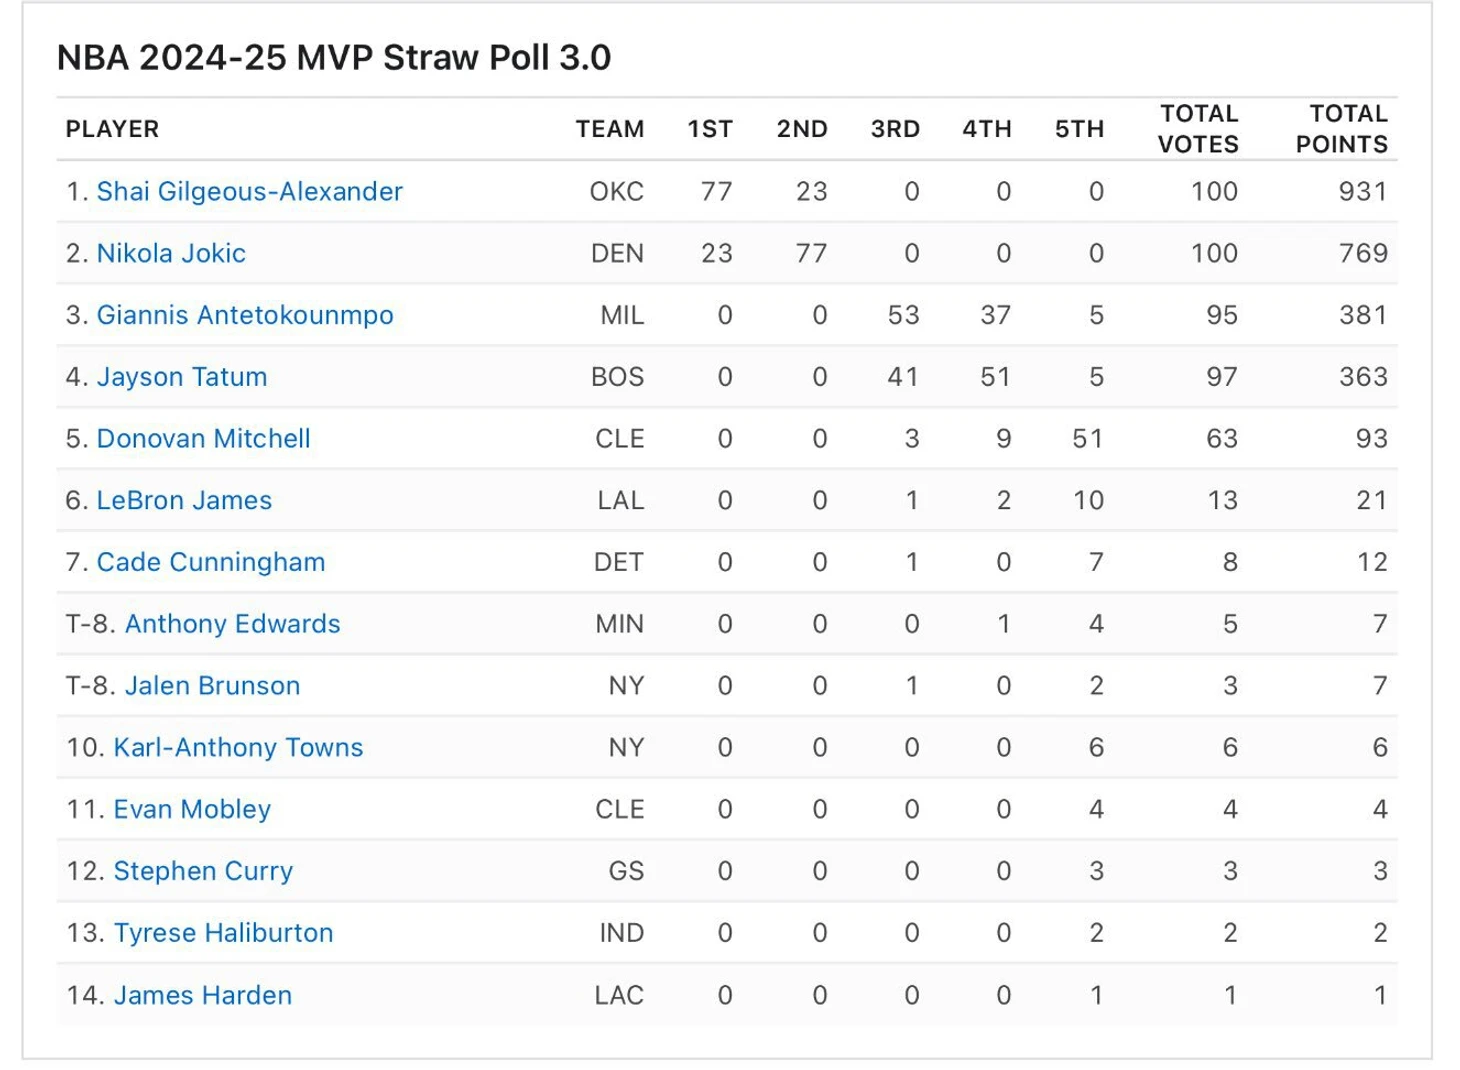The height and width of the screenshot is (1070, 1460).
Task: Click the TOTAL POINTS column header
Action: 1342,129
